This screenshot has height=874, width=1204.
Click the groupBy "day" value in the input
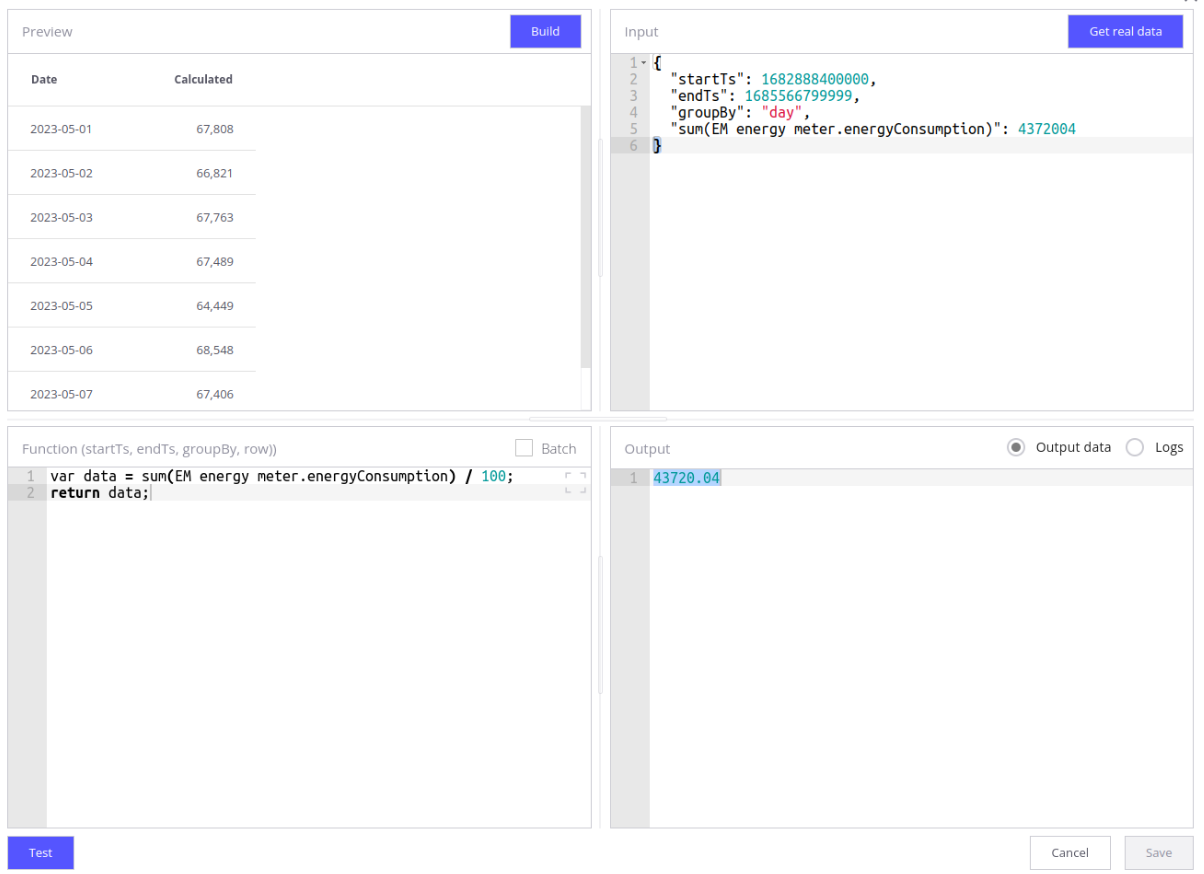(x=780, y=113)
